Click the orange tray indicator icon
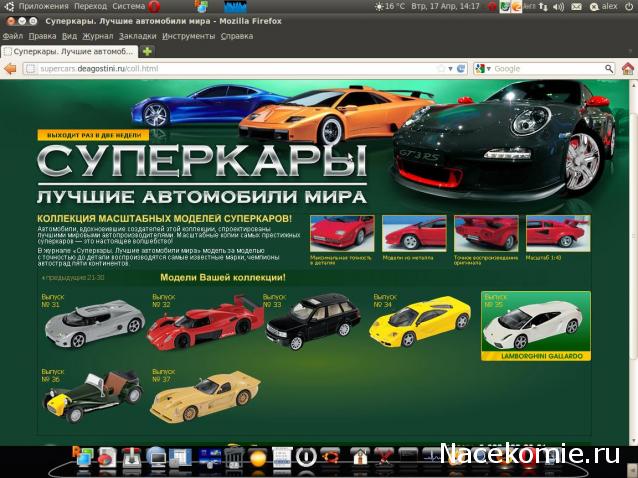The width and height of the screenshot is (638, 478). point(516,7)
